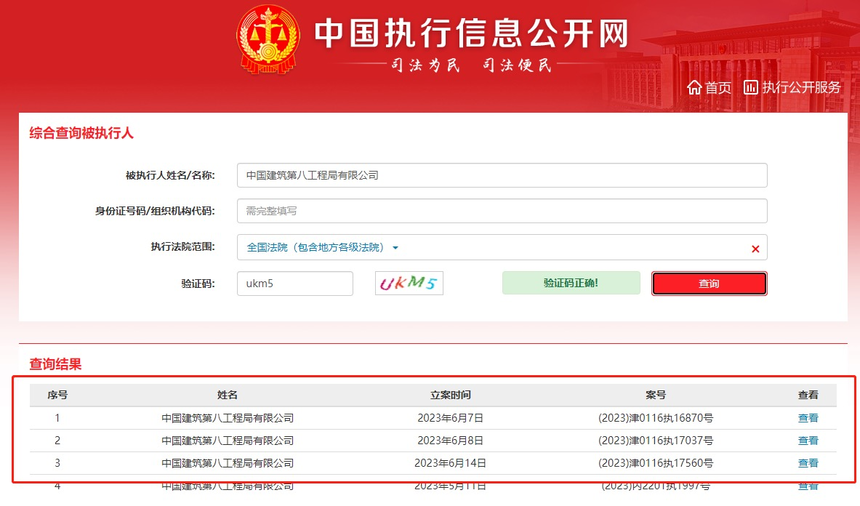Click the 立案时间 column header

tap(450, 395)
